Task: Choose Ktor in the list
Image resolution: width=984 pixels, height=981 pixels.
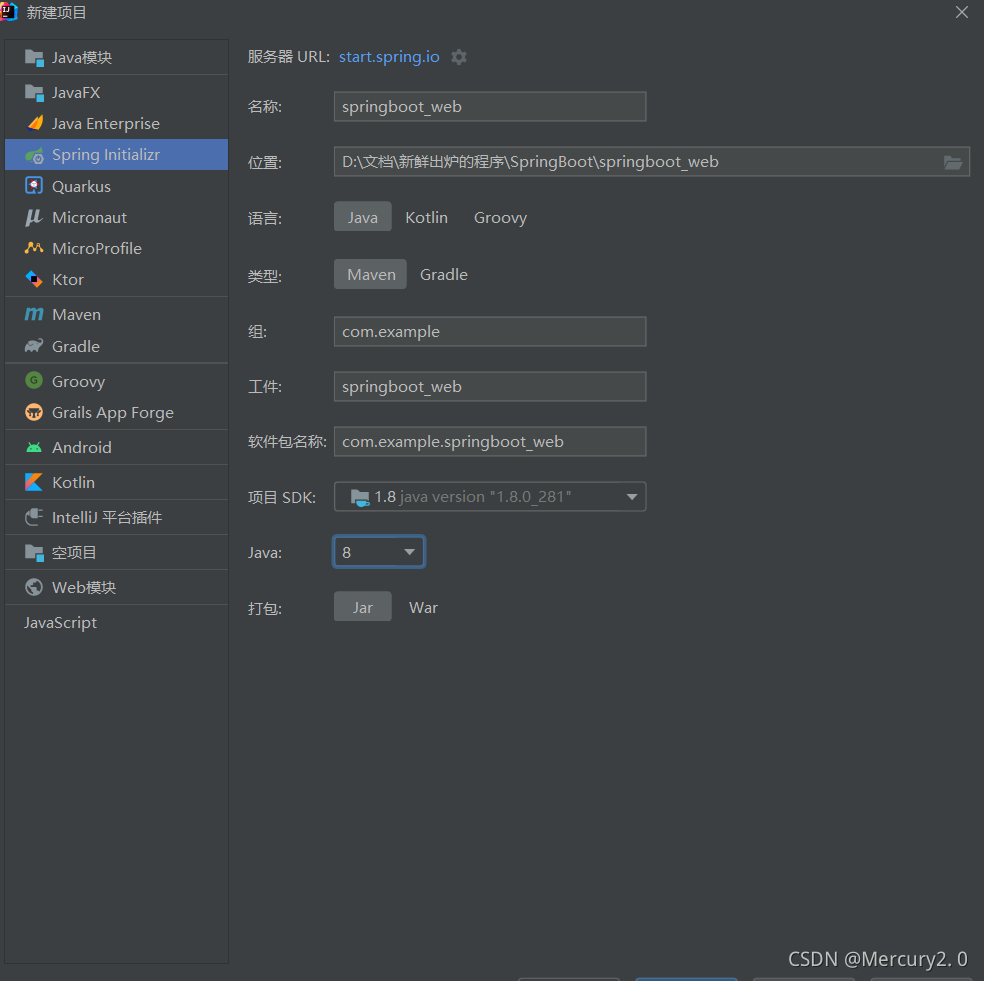Action: [x=117, y=279]
